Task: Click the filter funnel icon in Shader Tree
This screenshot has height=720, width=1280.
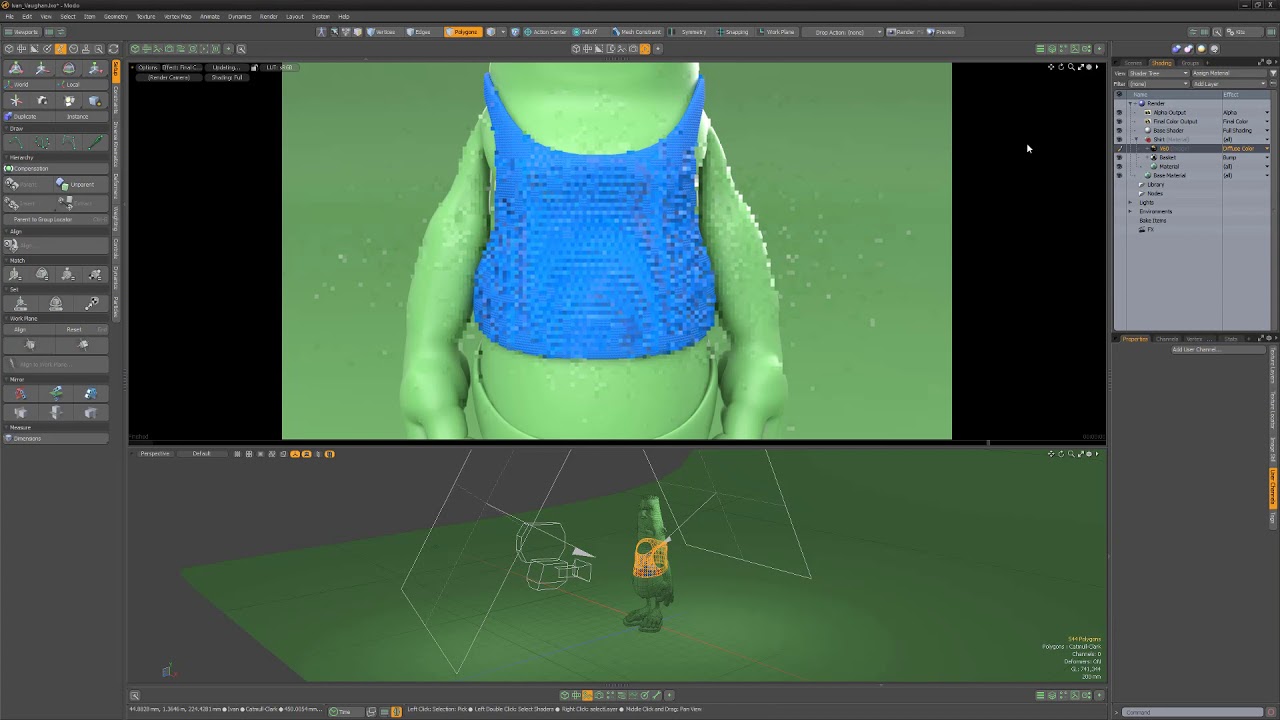Action: (1272, 73)
